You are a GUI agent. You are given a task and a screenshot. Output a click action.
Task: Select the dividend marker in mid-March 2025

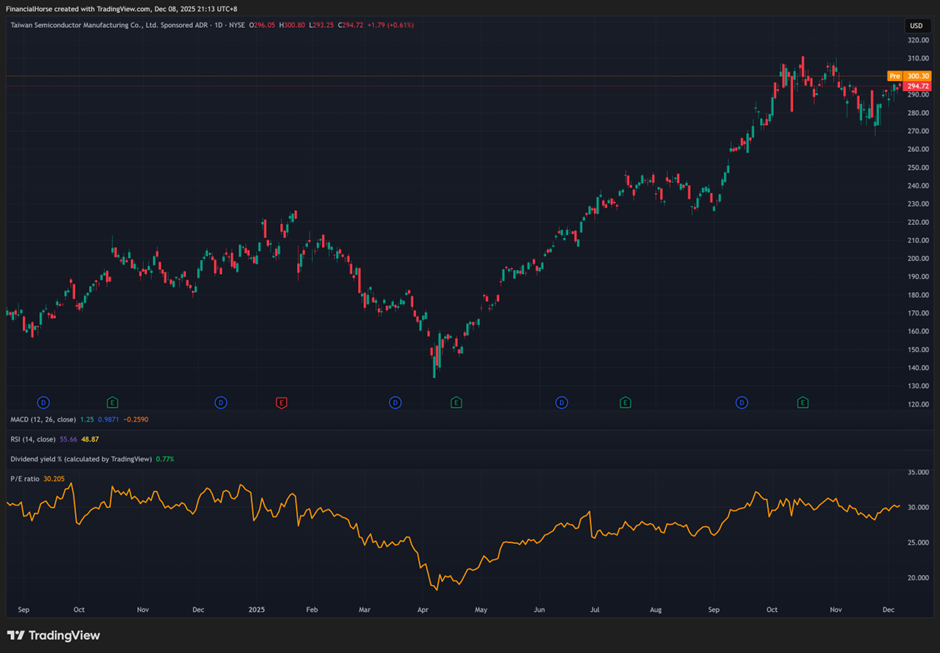(395, 402)
